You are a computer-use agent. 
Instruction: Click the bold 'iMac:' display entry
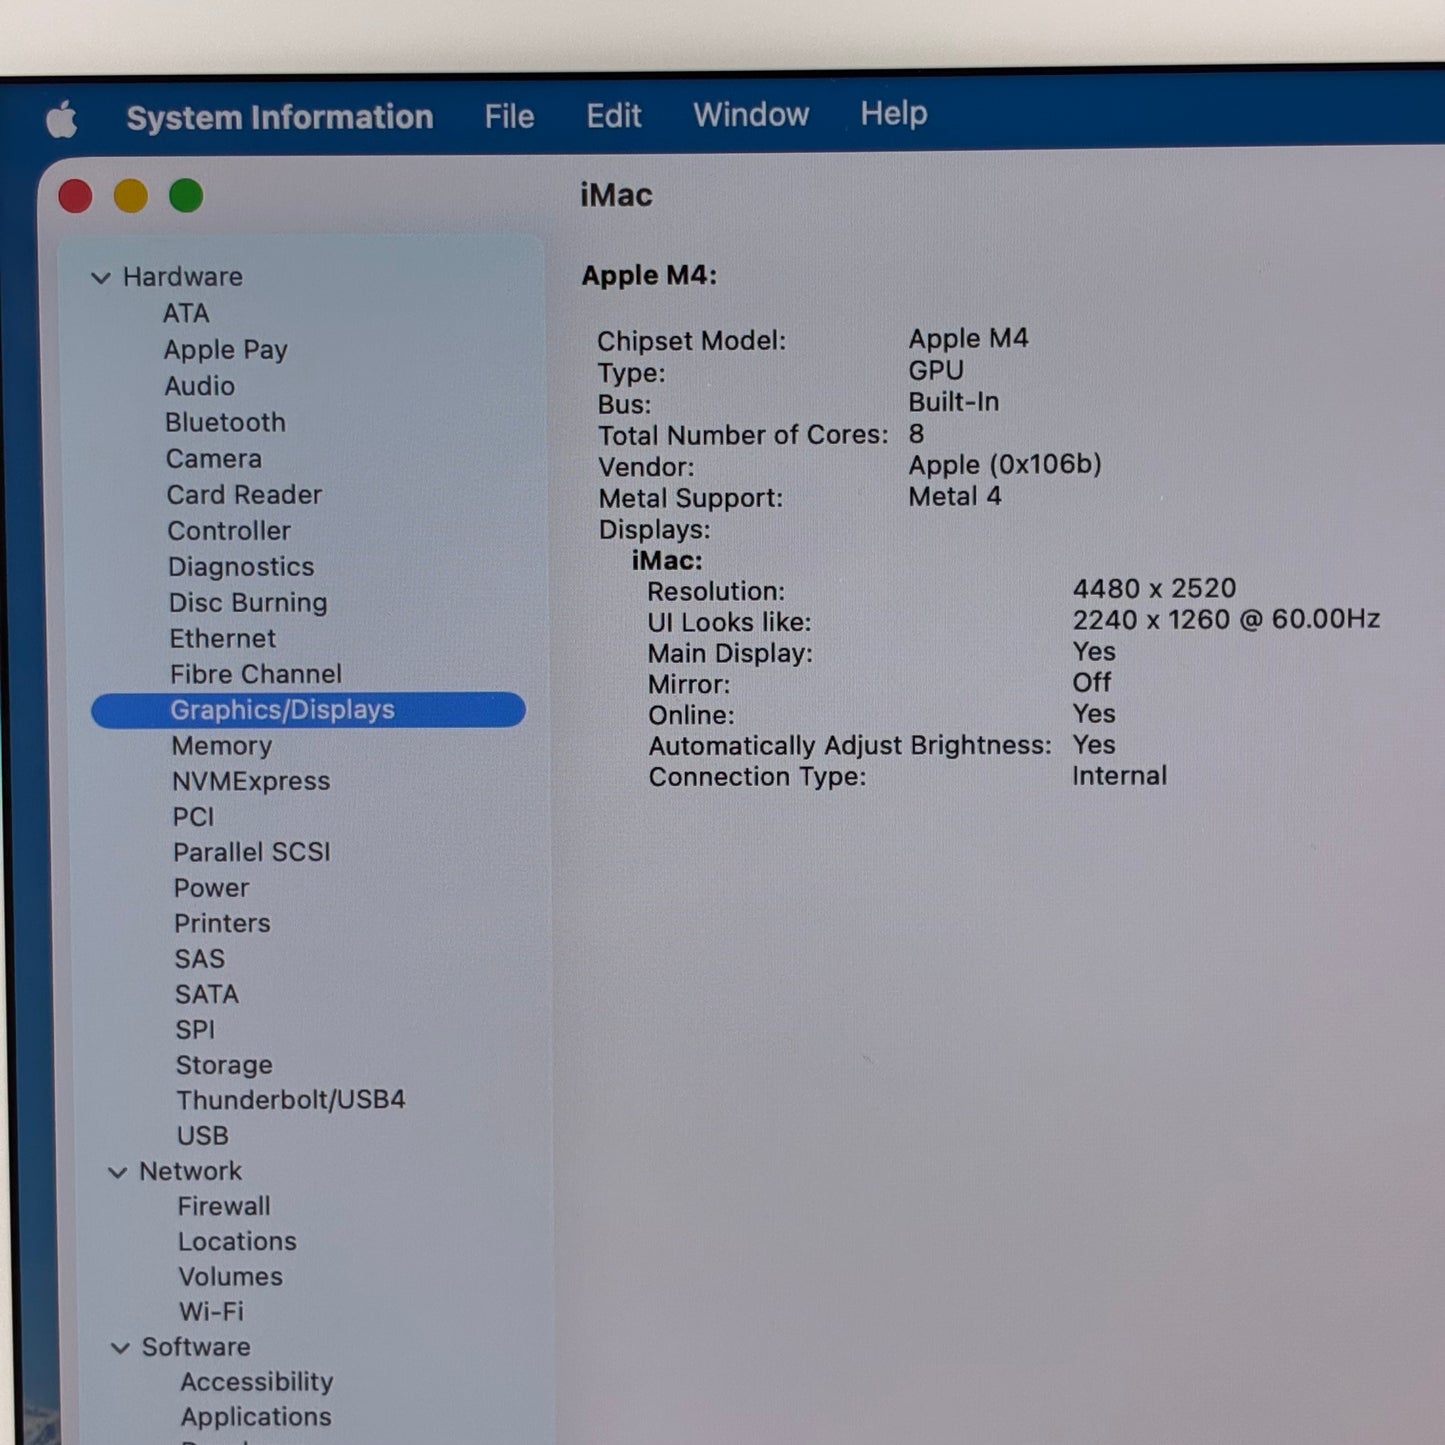pyautogui.click(x=667, y=560)
